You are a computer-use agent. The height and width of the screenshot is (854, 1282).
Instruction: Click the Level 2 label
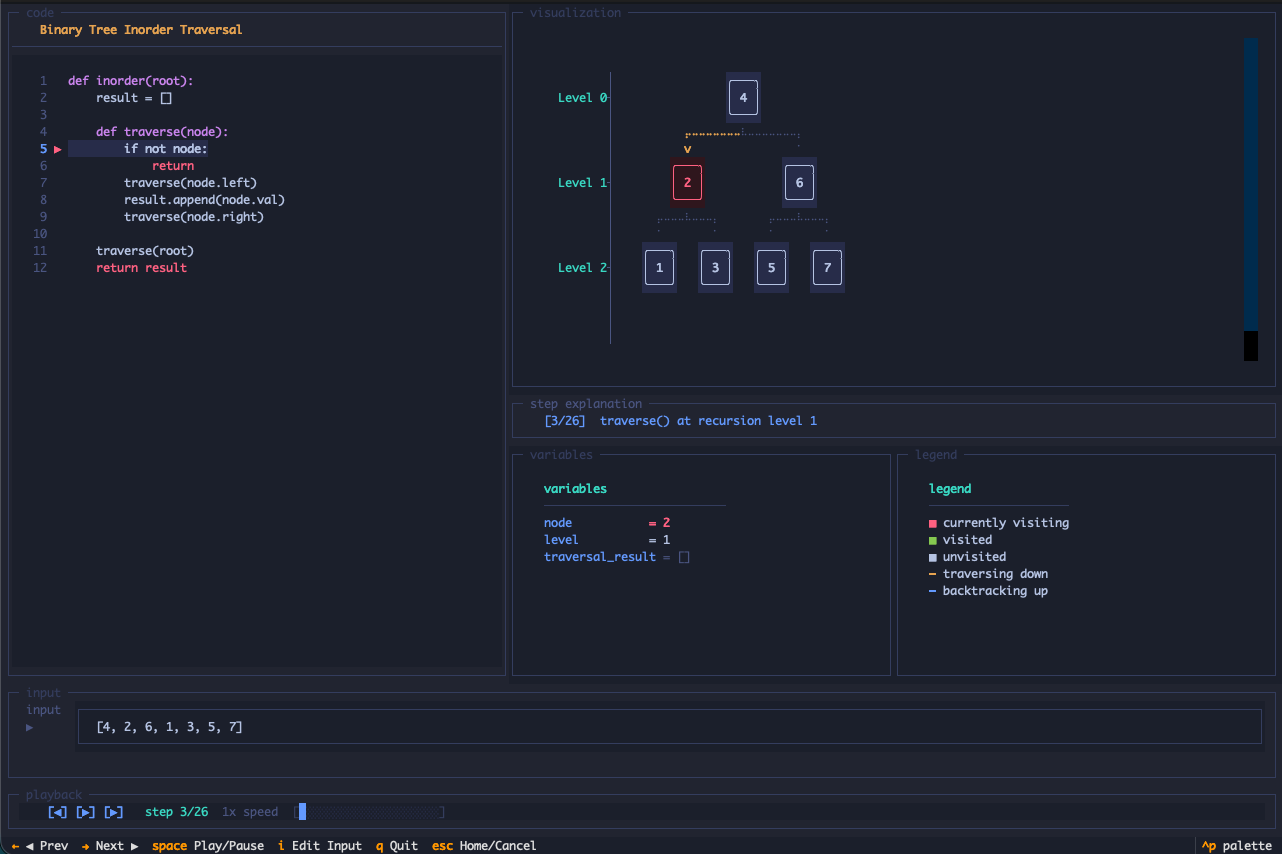(582, 268)
